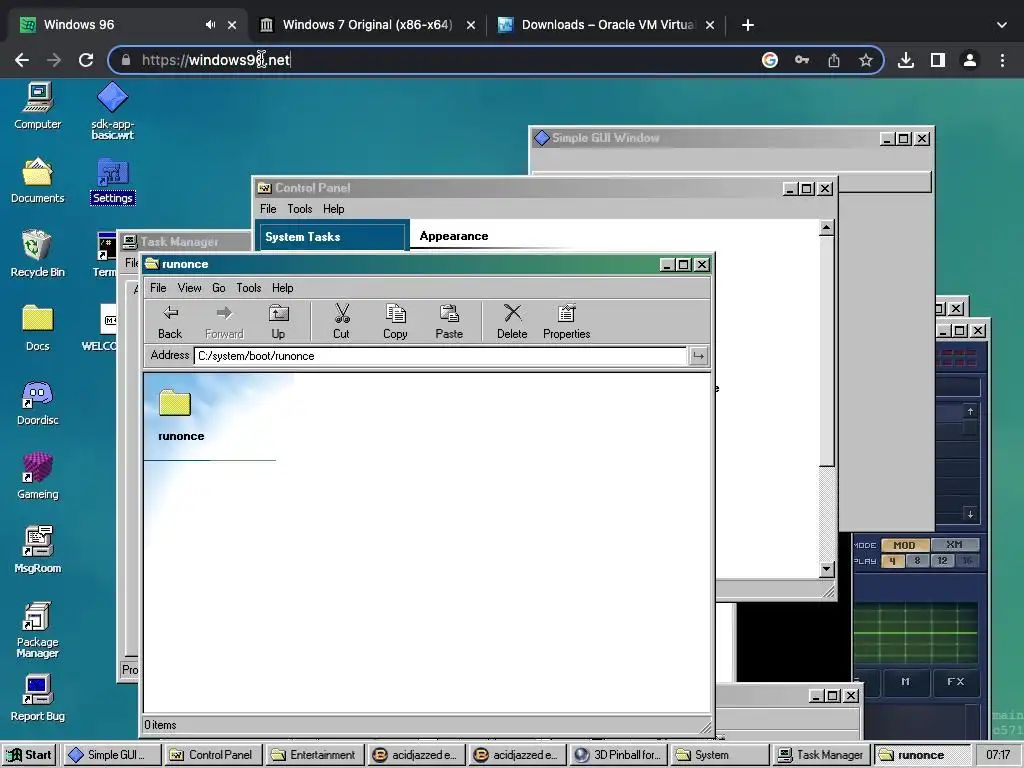This screenshot has width=1024, height=768.
Task: Click Control Panel scrollbar down arrow
Action: pyautogui.click(x=826, y=569)
